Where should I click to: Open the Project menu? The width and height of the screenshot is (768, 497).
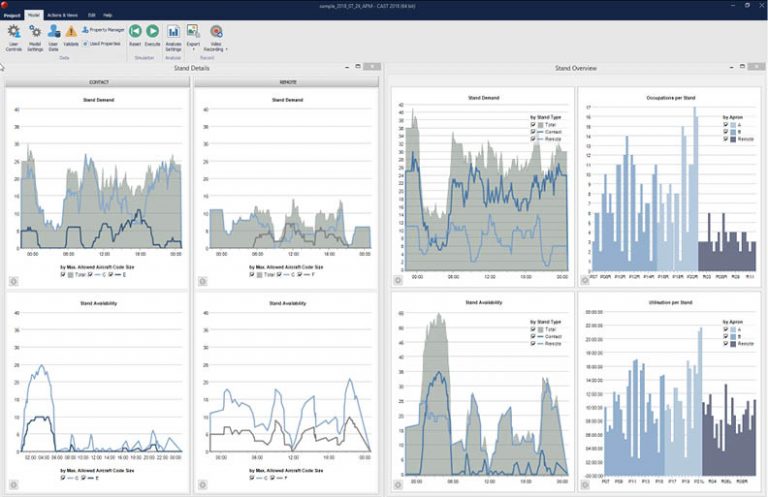[12, 16]
